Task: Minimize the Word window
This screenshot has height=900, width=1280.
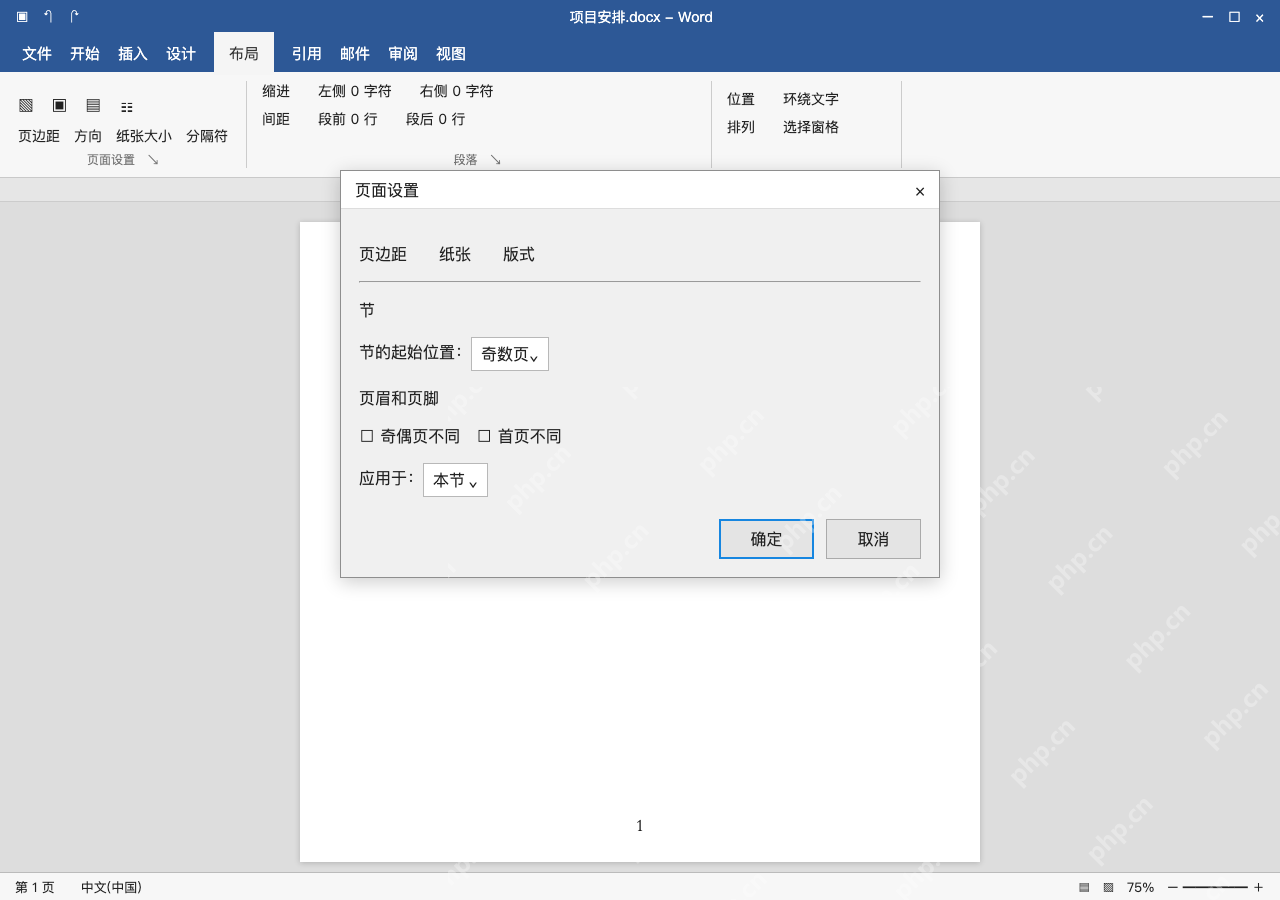Action: click(1208, 17)
